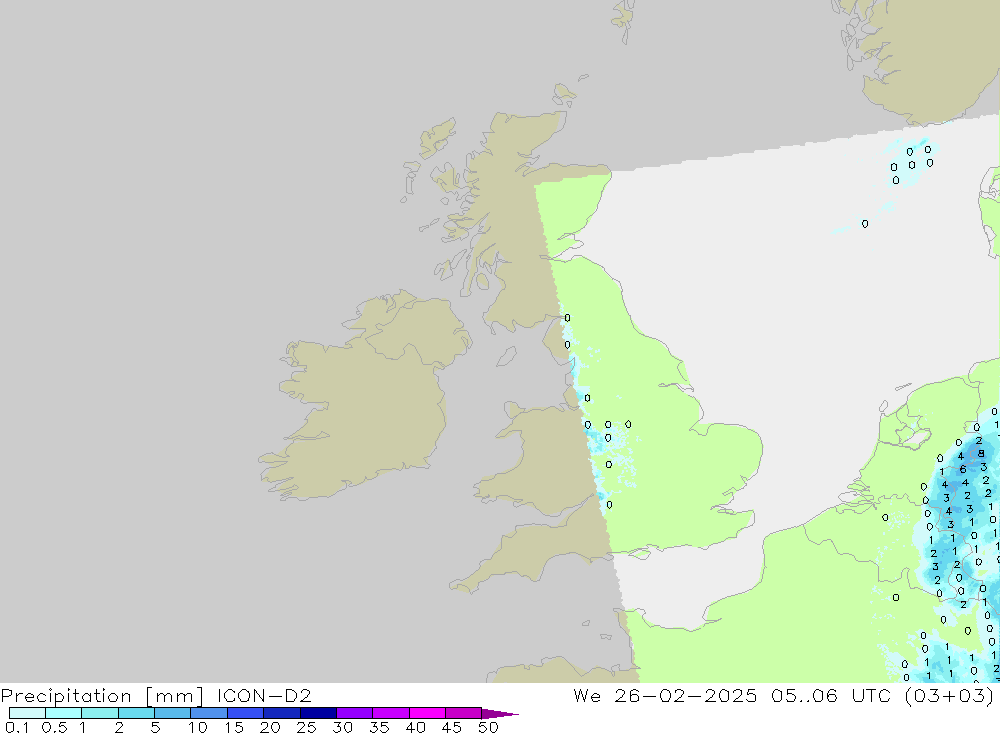The height and width of the screenshot is (733, 1000).
Task: Click the date '26-02-2025' text
Action: coord(686,695)
